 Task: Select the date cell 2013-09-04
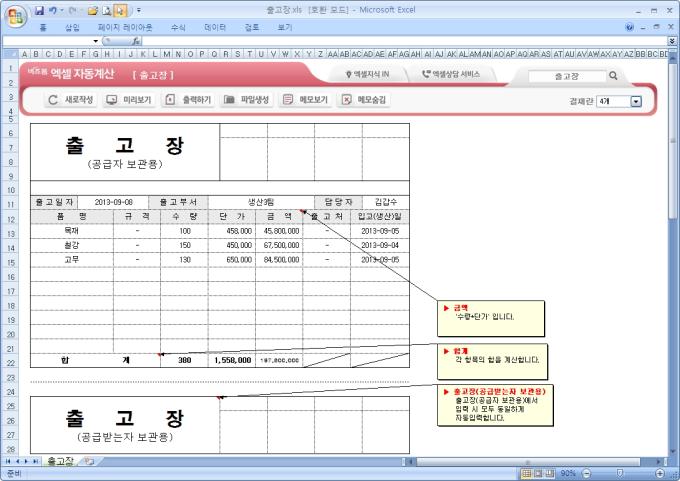click(x=380, y=245)
